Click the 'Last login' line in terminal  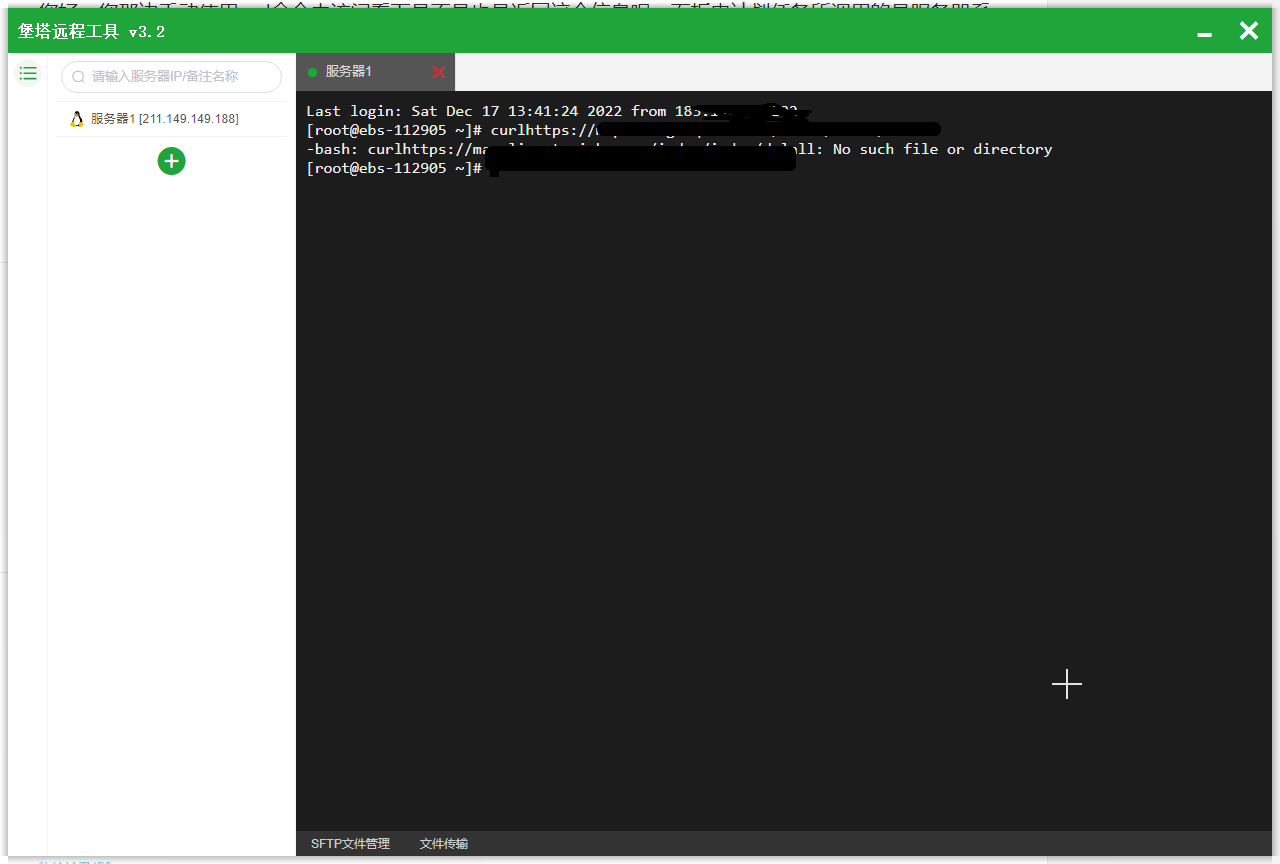[555, 111]
